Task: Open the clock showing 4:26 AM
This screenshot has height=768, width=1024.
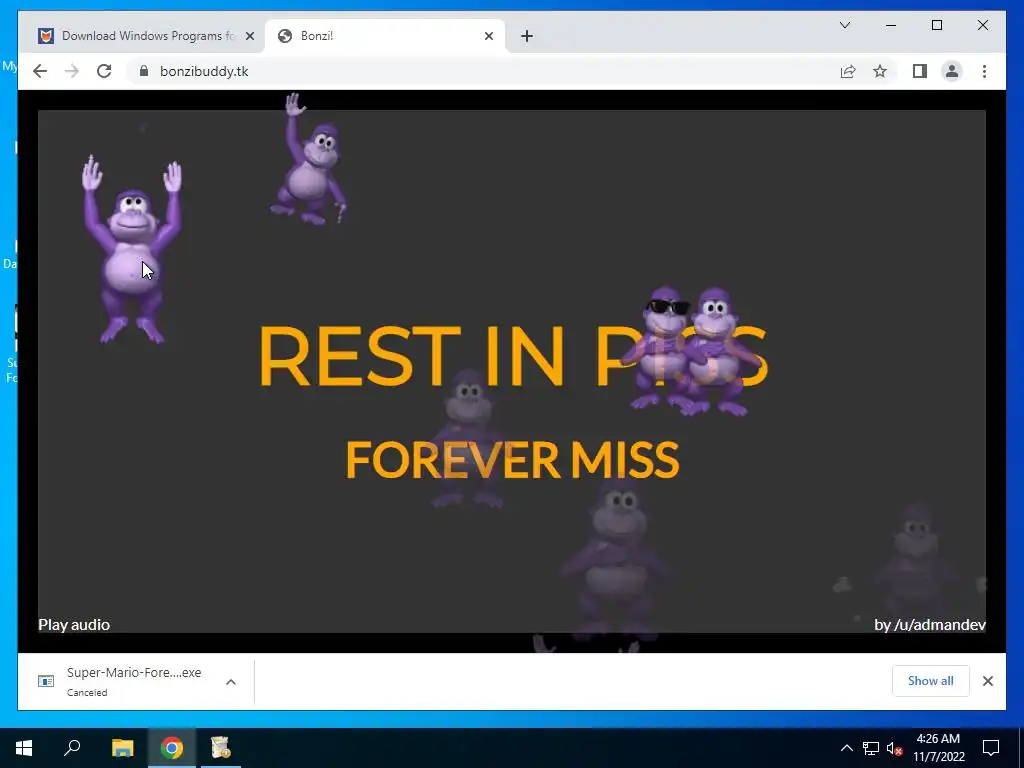Action: coord(938,748)
